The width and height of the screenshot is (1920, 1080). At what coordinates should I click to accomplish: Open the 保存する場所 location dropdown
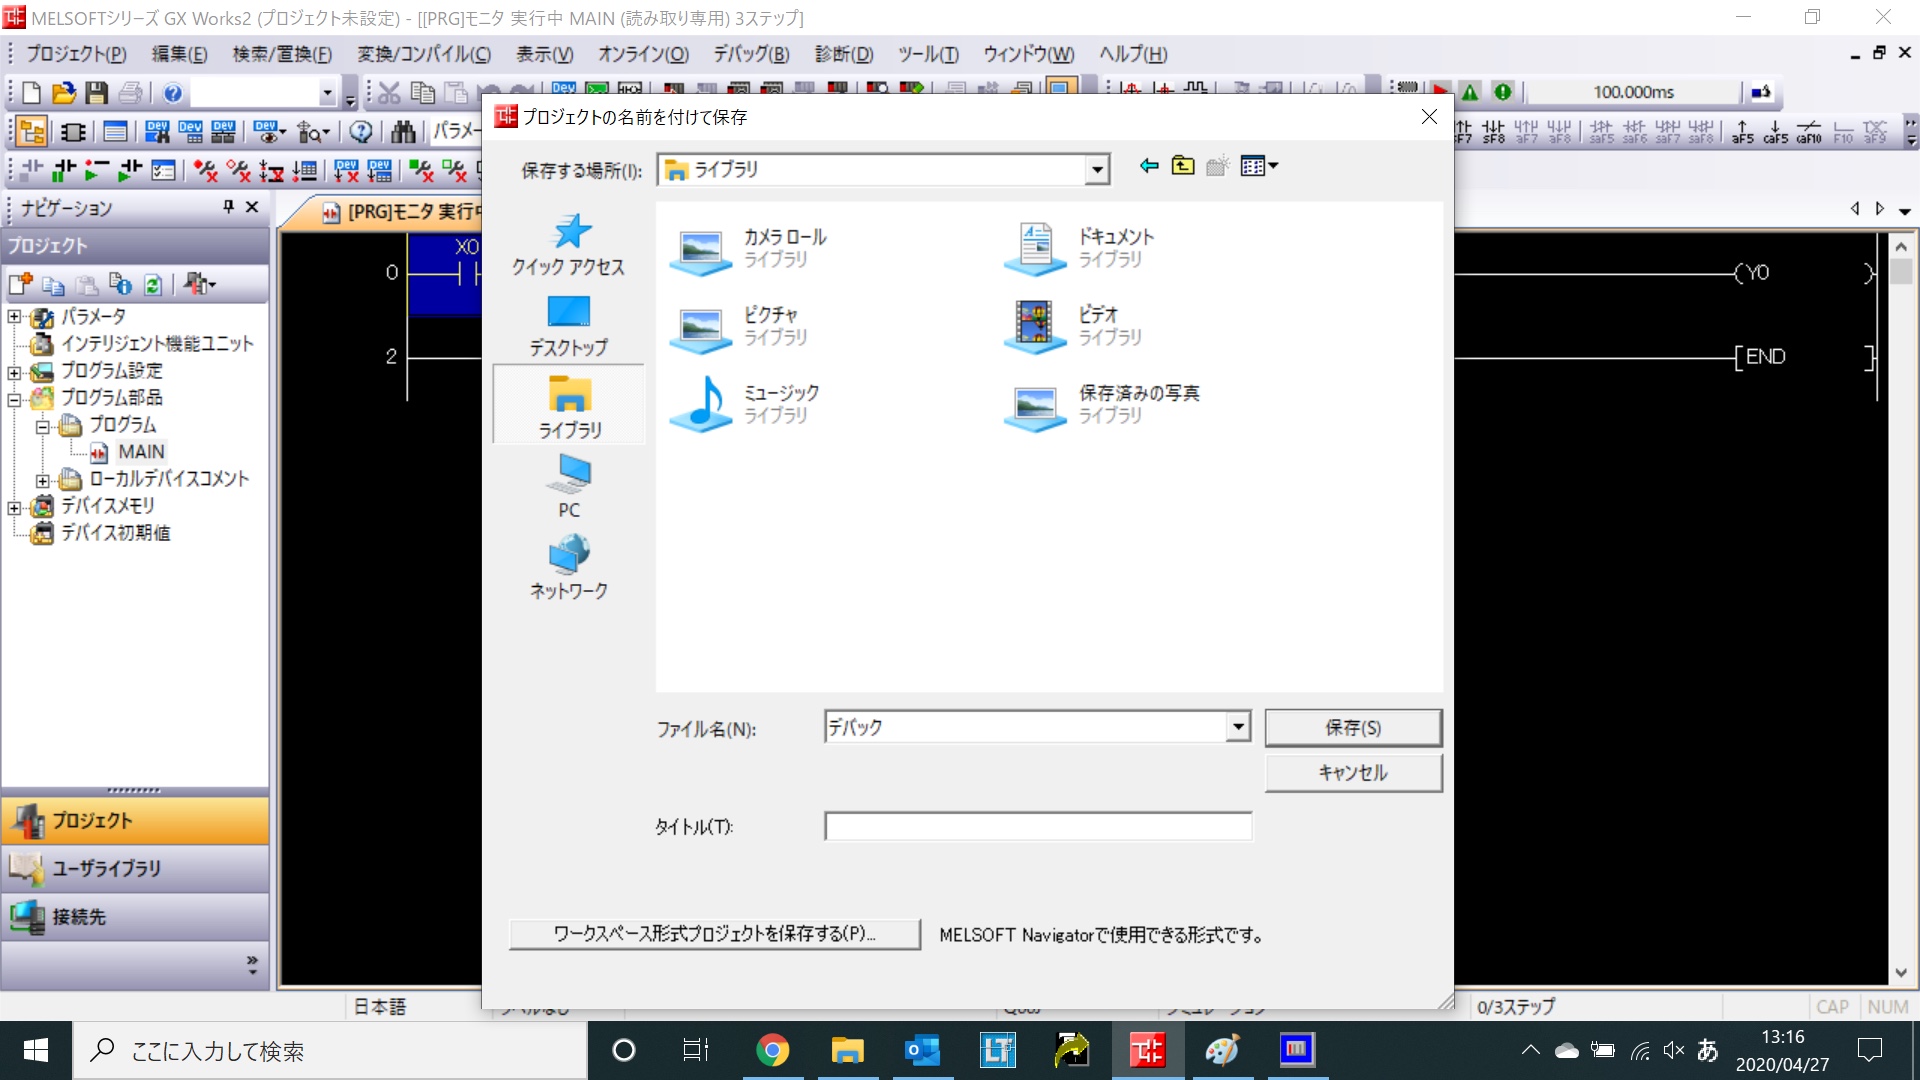tap(1097, 170)
